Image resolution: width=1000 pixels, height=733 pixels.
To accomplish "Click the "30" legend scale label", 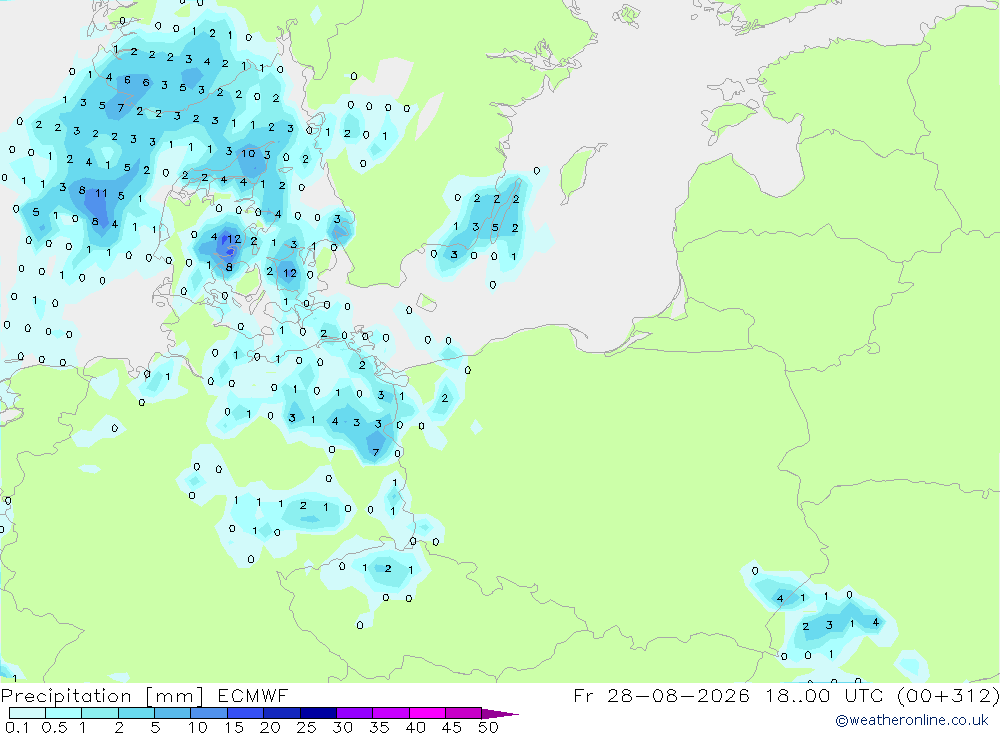I will 343,727.
